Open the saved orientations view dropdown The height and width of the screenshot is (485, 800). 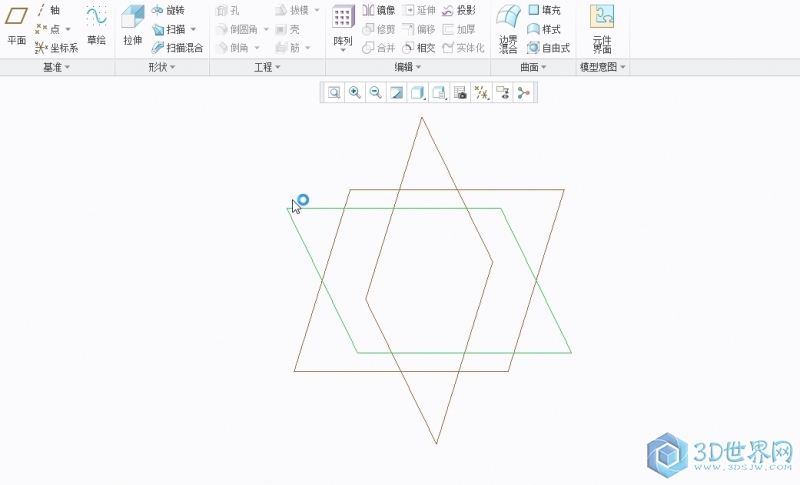pos(439,93)
